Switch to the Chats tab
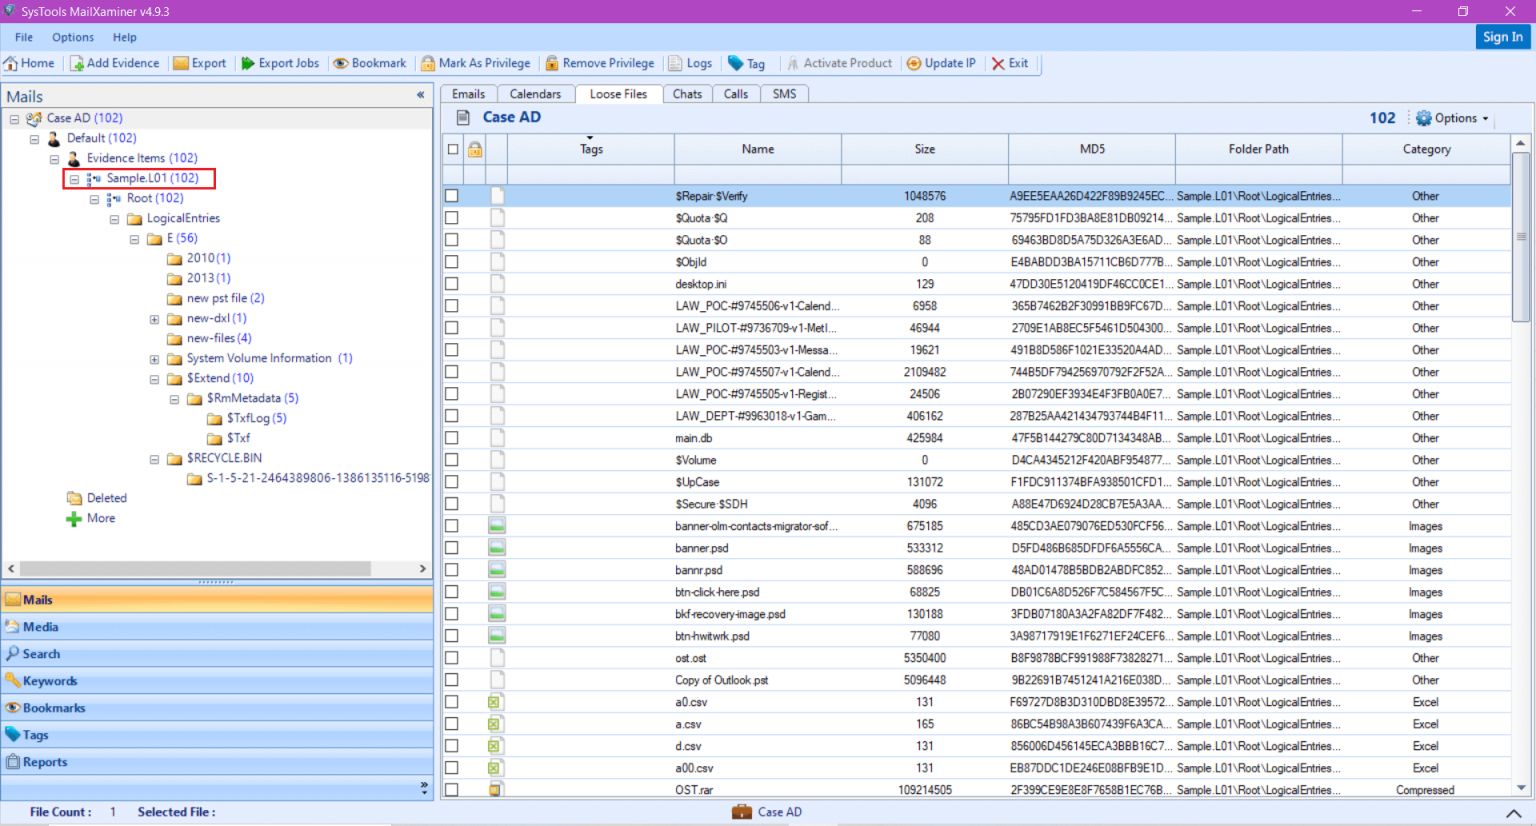The width and height of the screenshot is (1536, 826). [x=687, y=93]
